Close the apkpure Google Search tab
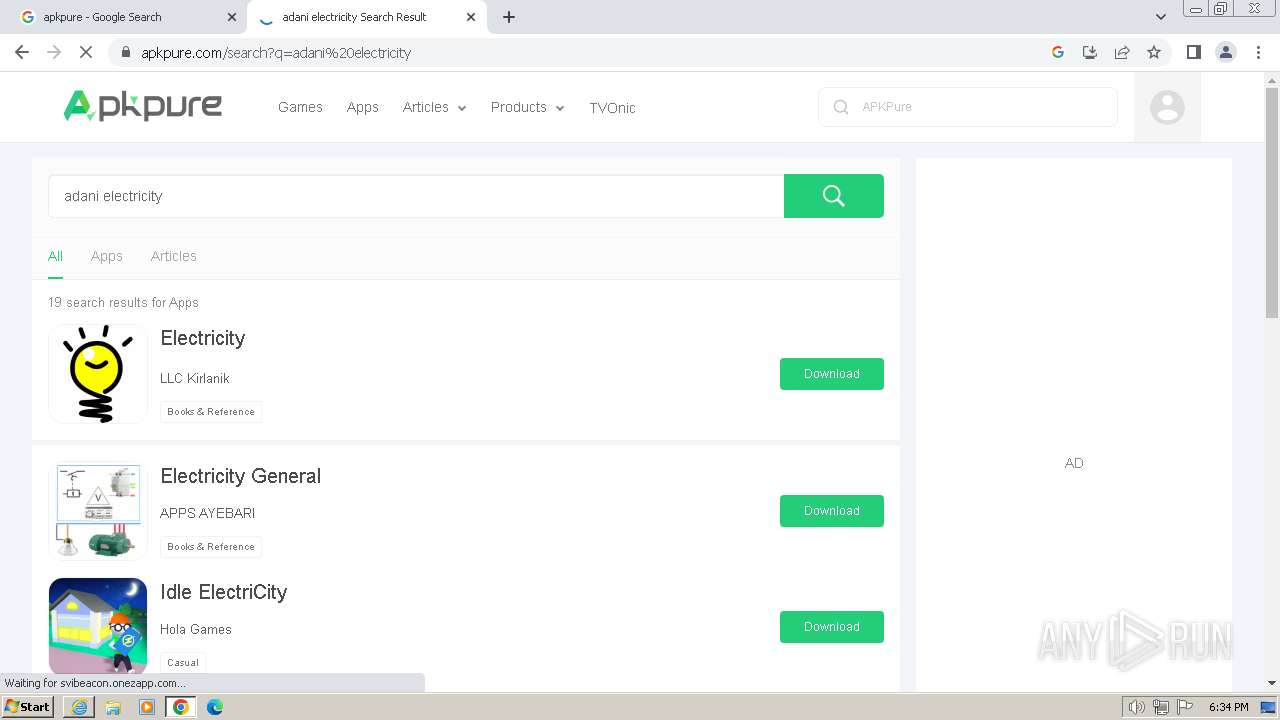This screenshot has width=1280, height=720. pyautogui.click(x=232, y=17)
